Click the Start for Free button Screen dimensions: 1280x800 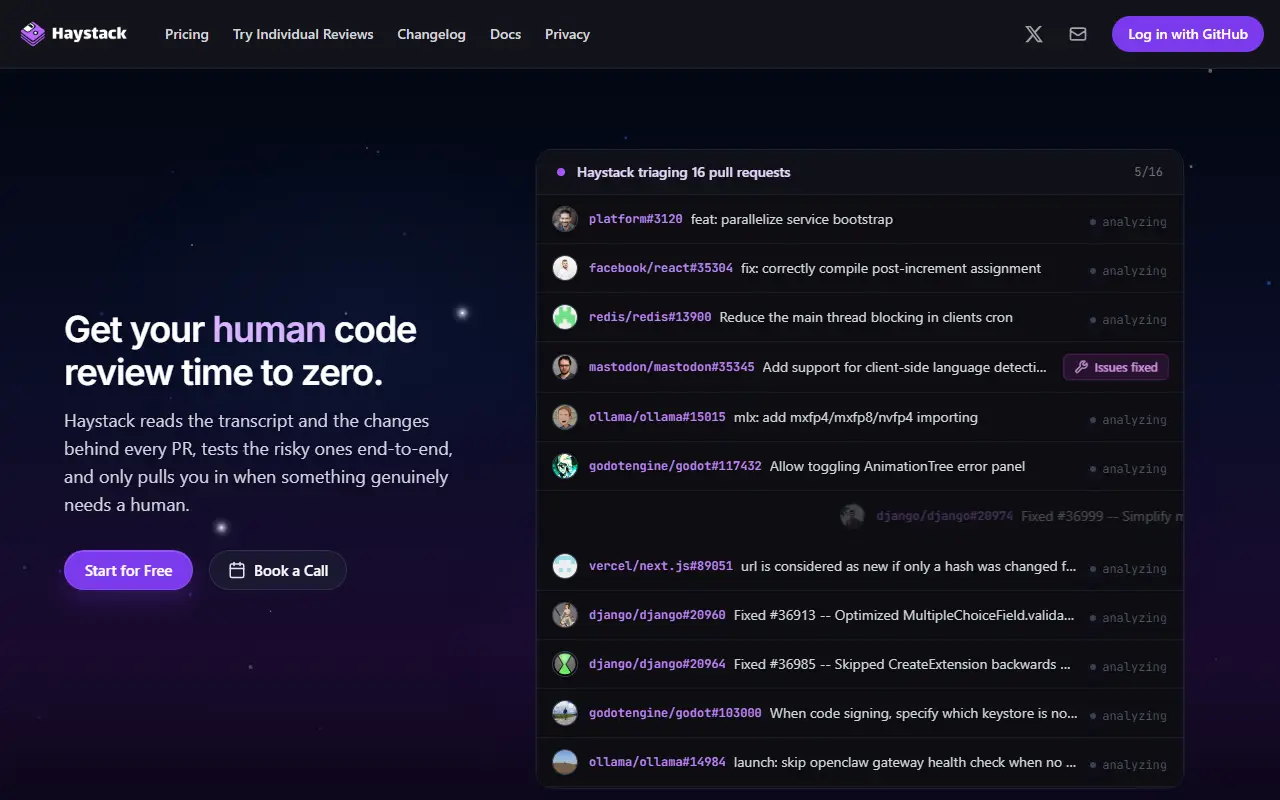click(x=128, y=570)
